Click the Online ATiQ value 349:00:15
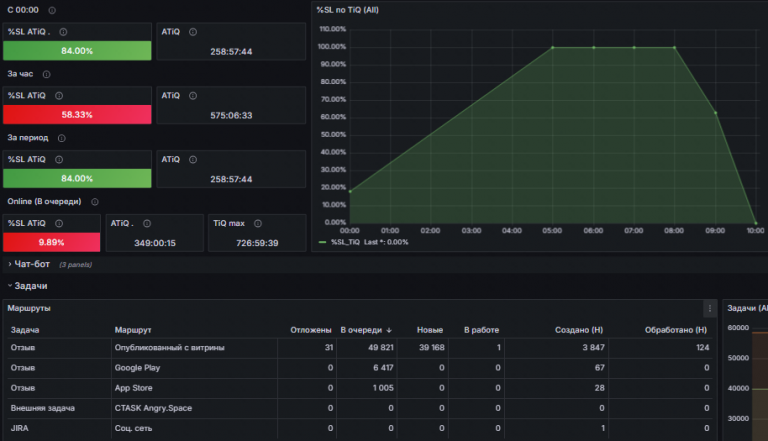This screenshot has height=441, width=768. 155,243
